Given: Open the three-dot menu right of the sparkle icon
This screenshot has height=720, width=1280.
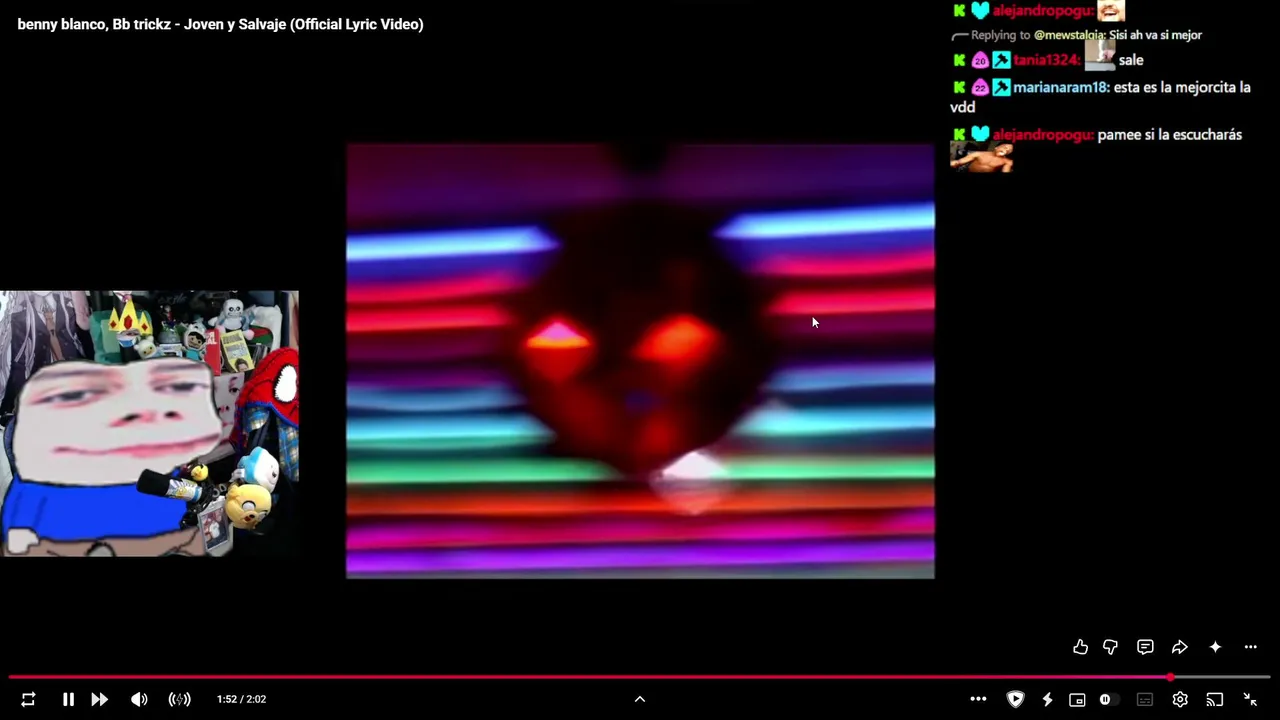Looking at the screenshot, I should pos(1250,647).
